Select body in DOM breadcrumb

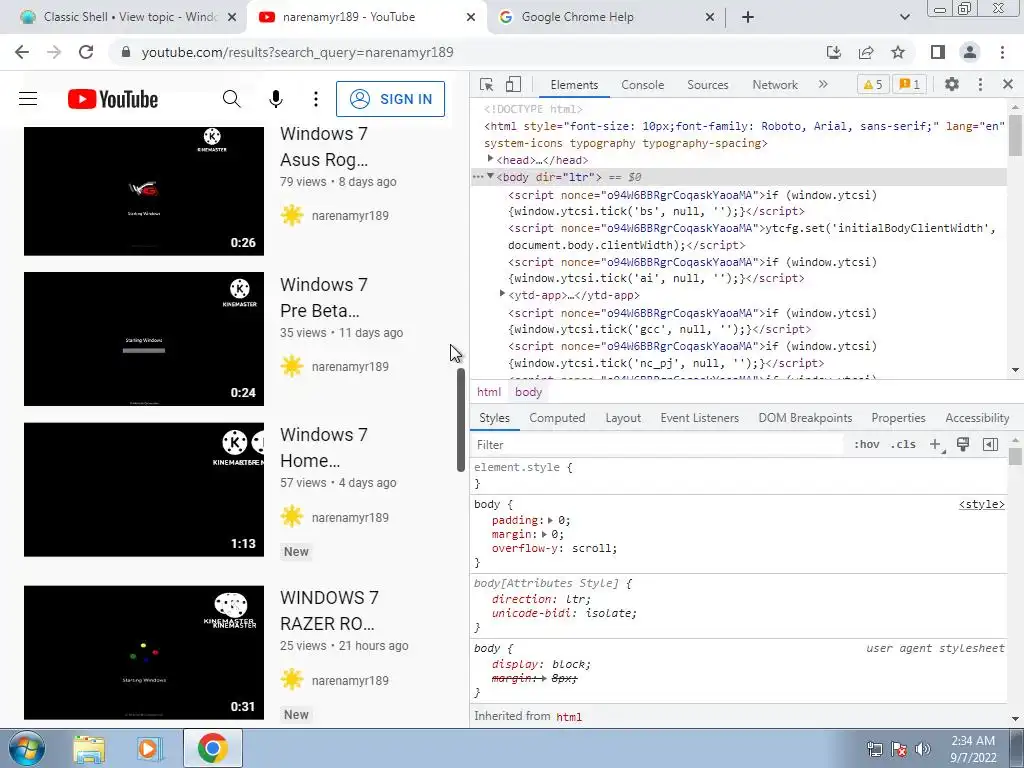coord(528,392)
